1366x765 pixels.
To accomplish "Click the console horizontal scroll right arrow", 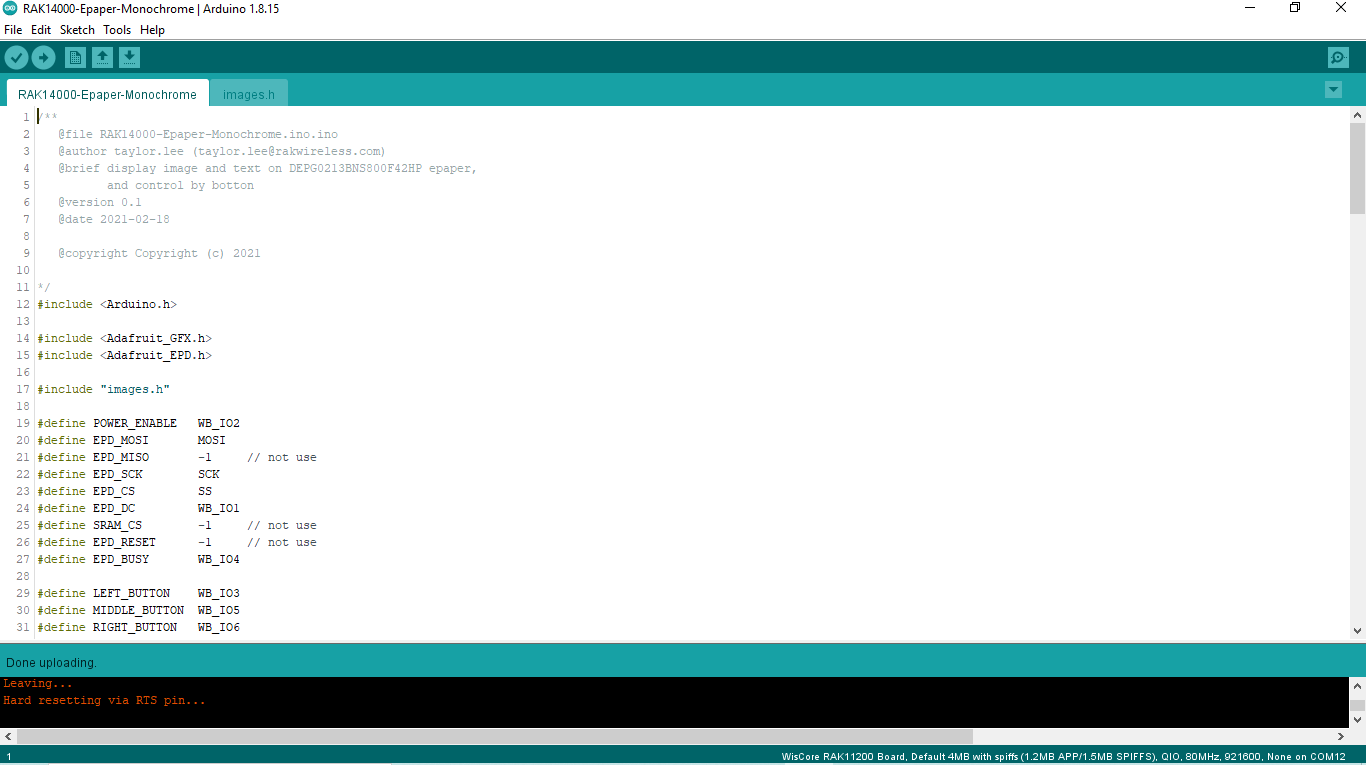I will click(x=1341, y=736).
